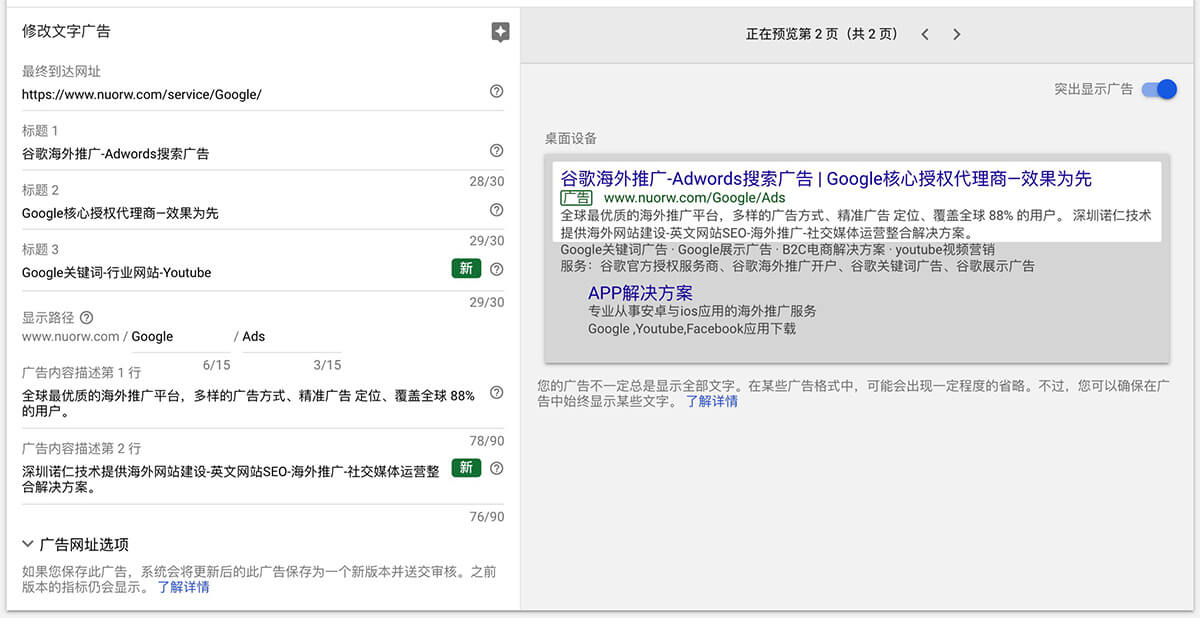Click the www.nuorw.com / path prefix text

pyautogui.click(x=74, y=337)
